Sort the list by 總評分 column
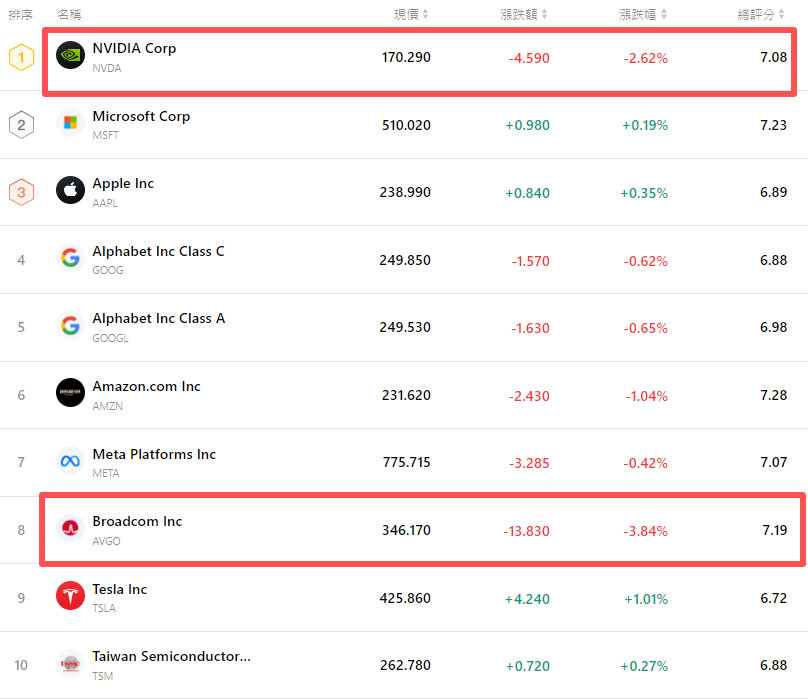The height and width of the screenshot is (699, 808). (762, 14)
